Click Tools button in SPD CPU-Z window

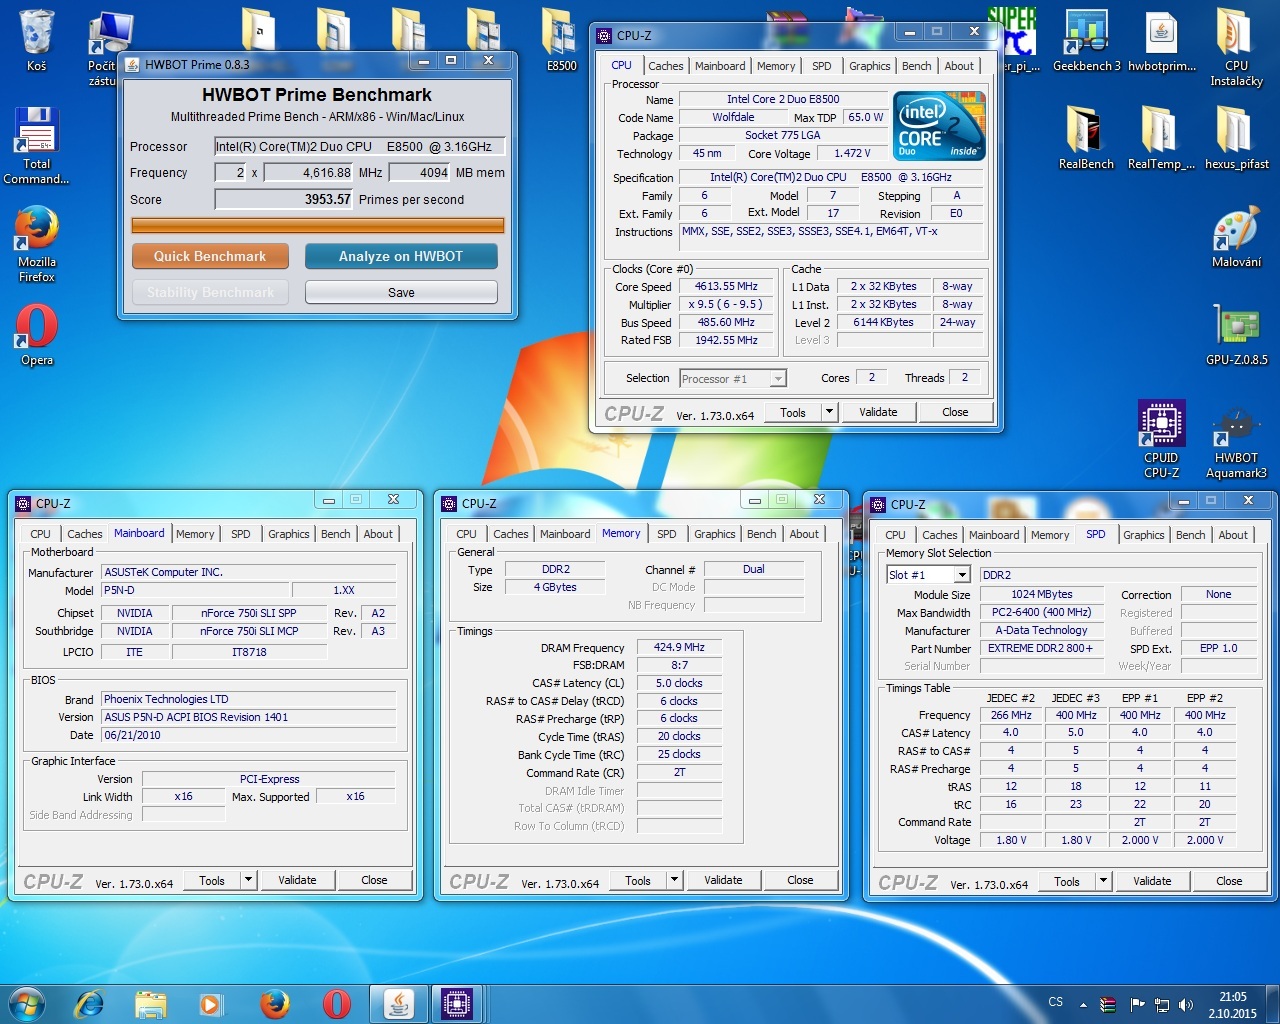[1067, 881]
